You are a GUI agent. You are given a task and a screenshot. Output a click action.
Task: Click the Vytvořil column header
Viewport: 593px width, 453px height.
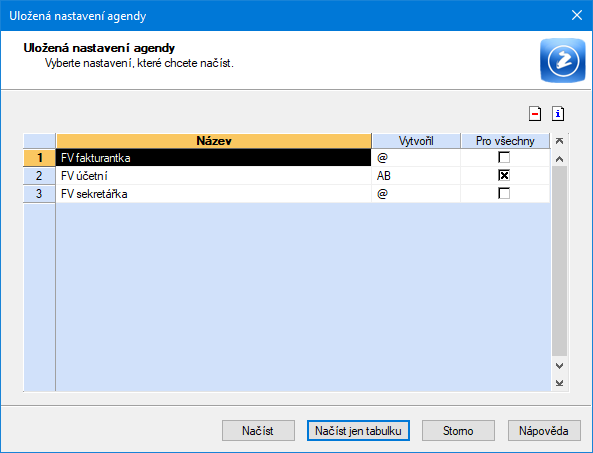tap(416, 141)
